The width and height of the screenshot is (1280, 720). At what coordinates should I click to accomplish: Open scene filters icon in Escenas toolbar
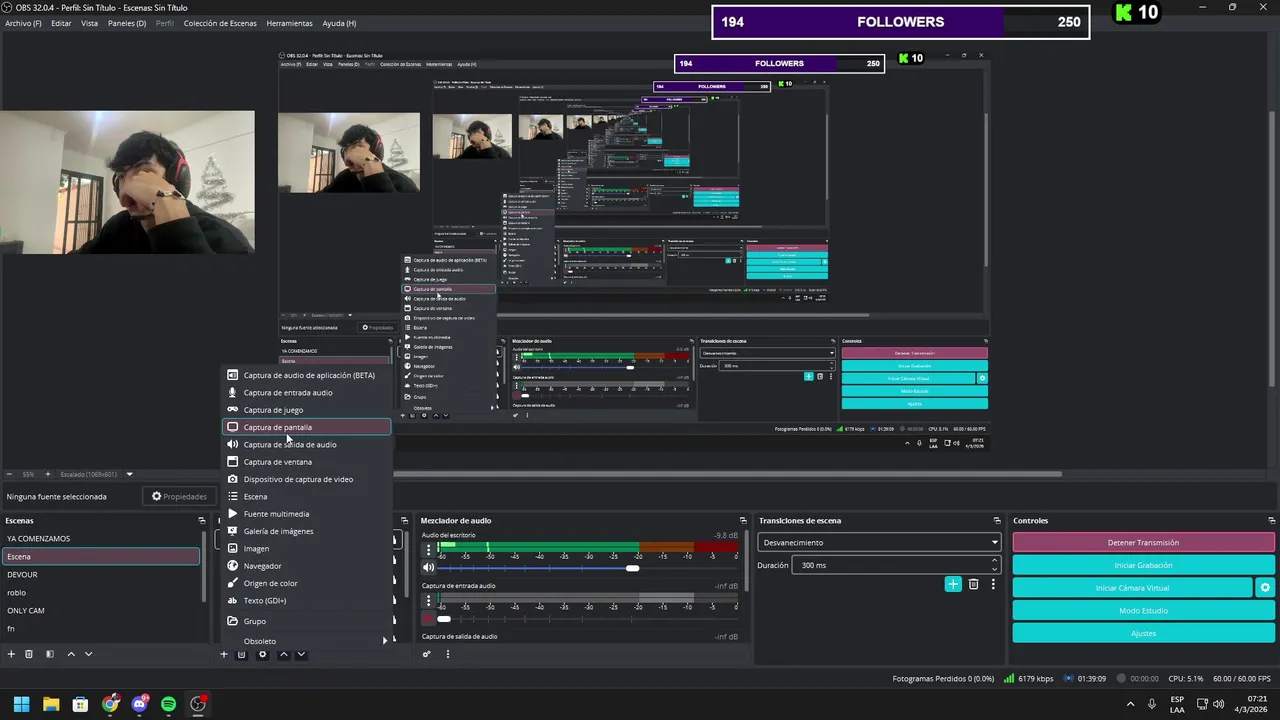tap(50, 654)
